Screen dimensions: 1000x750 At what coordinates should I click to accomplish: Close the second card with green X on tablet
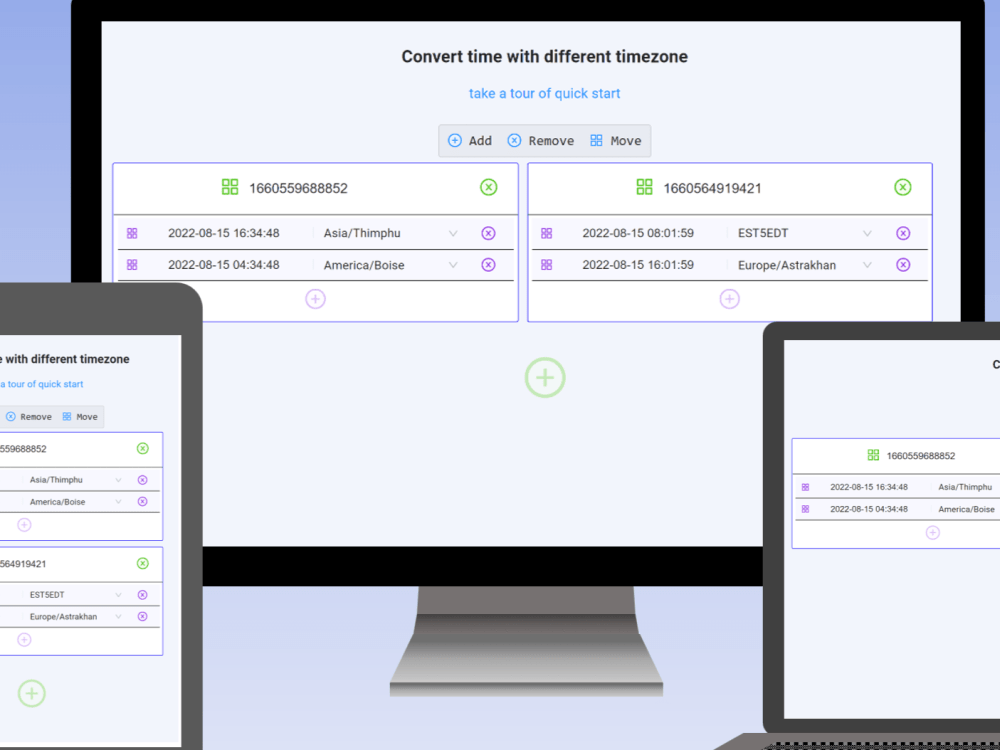coord(143,563)
